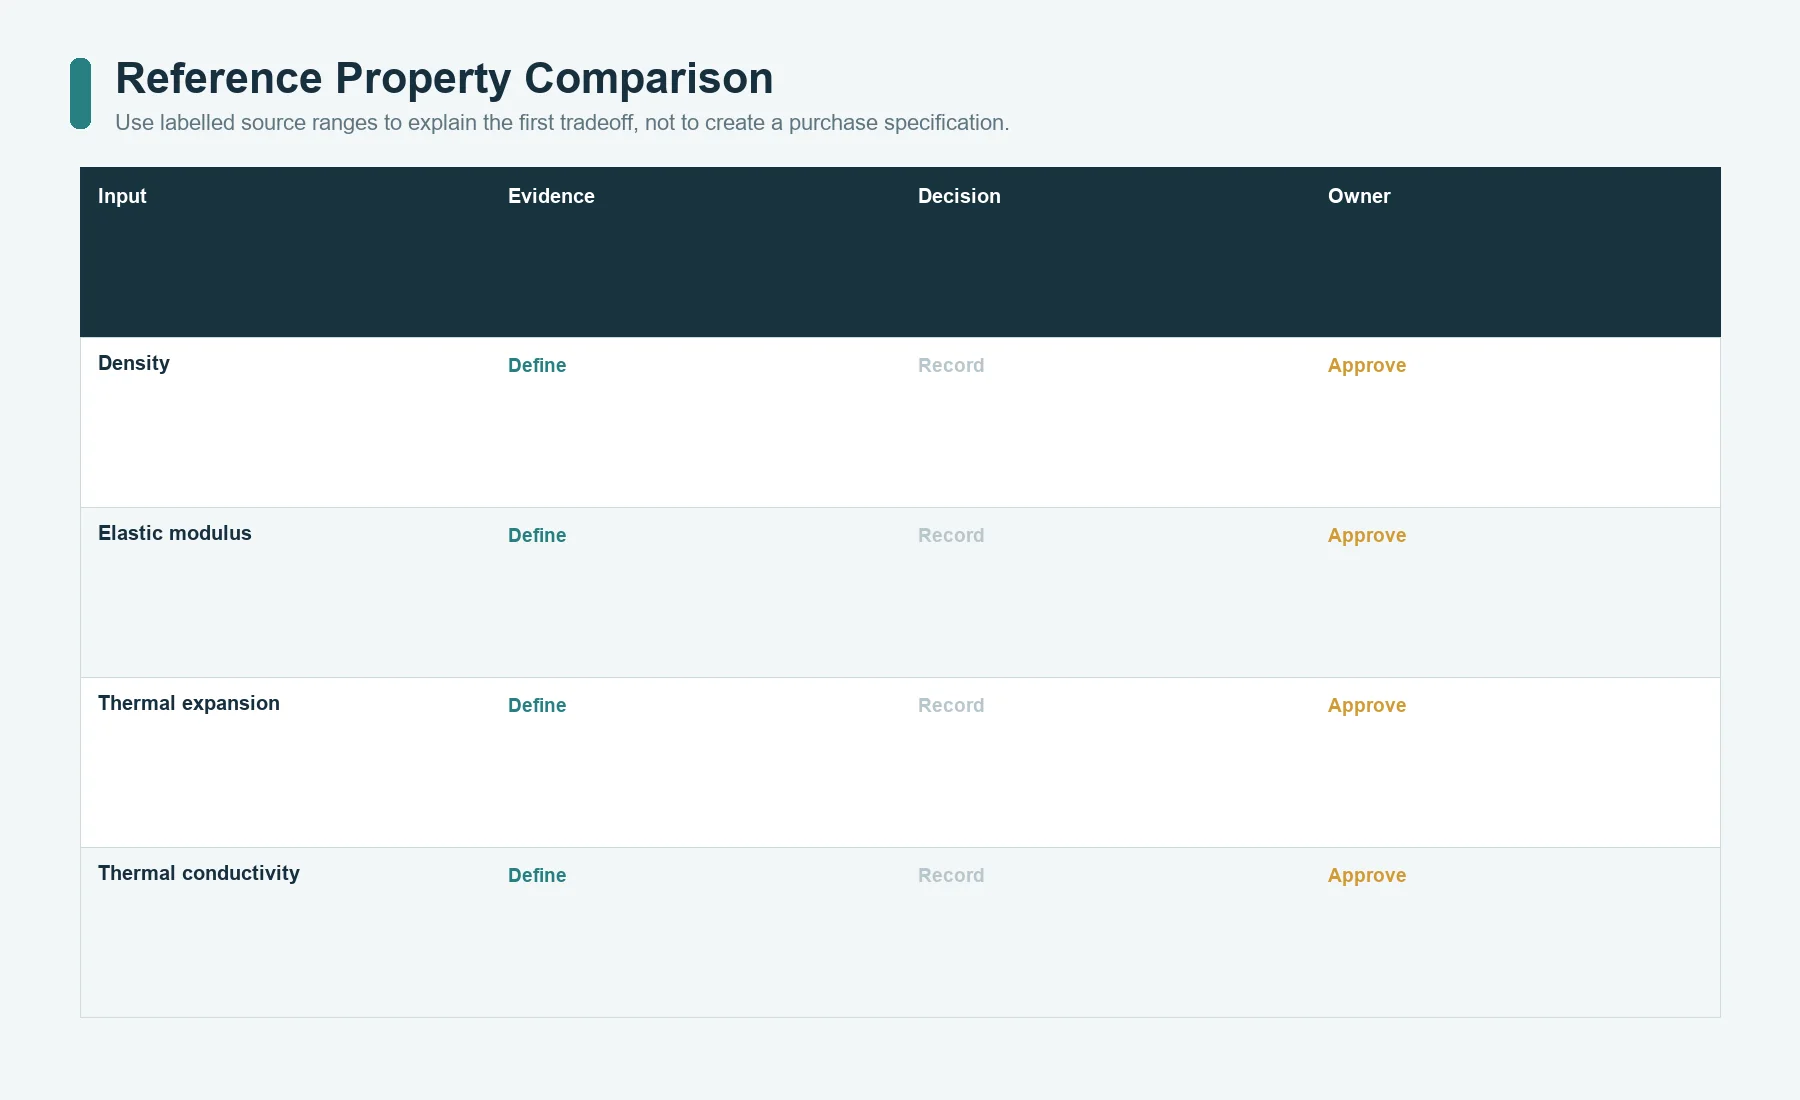This screenshot has height=1100, width=1800.
Task: Click the Reference Property Comparison title
Action: click(x=444, y=79)
